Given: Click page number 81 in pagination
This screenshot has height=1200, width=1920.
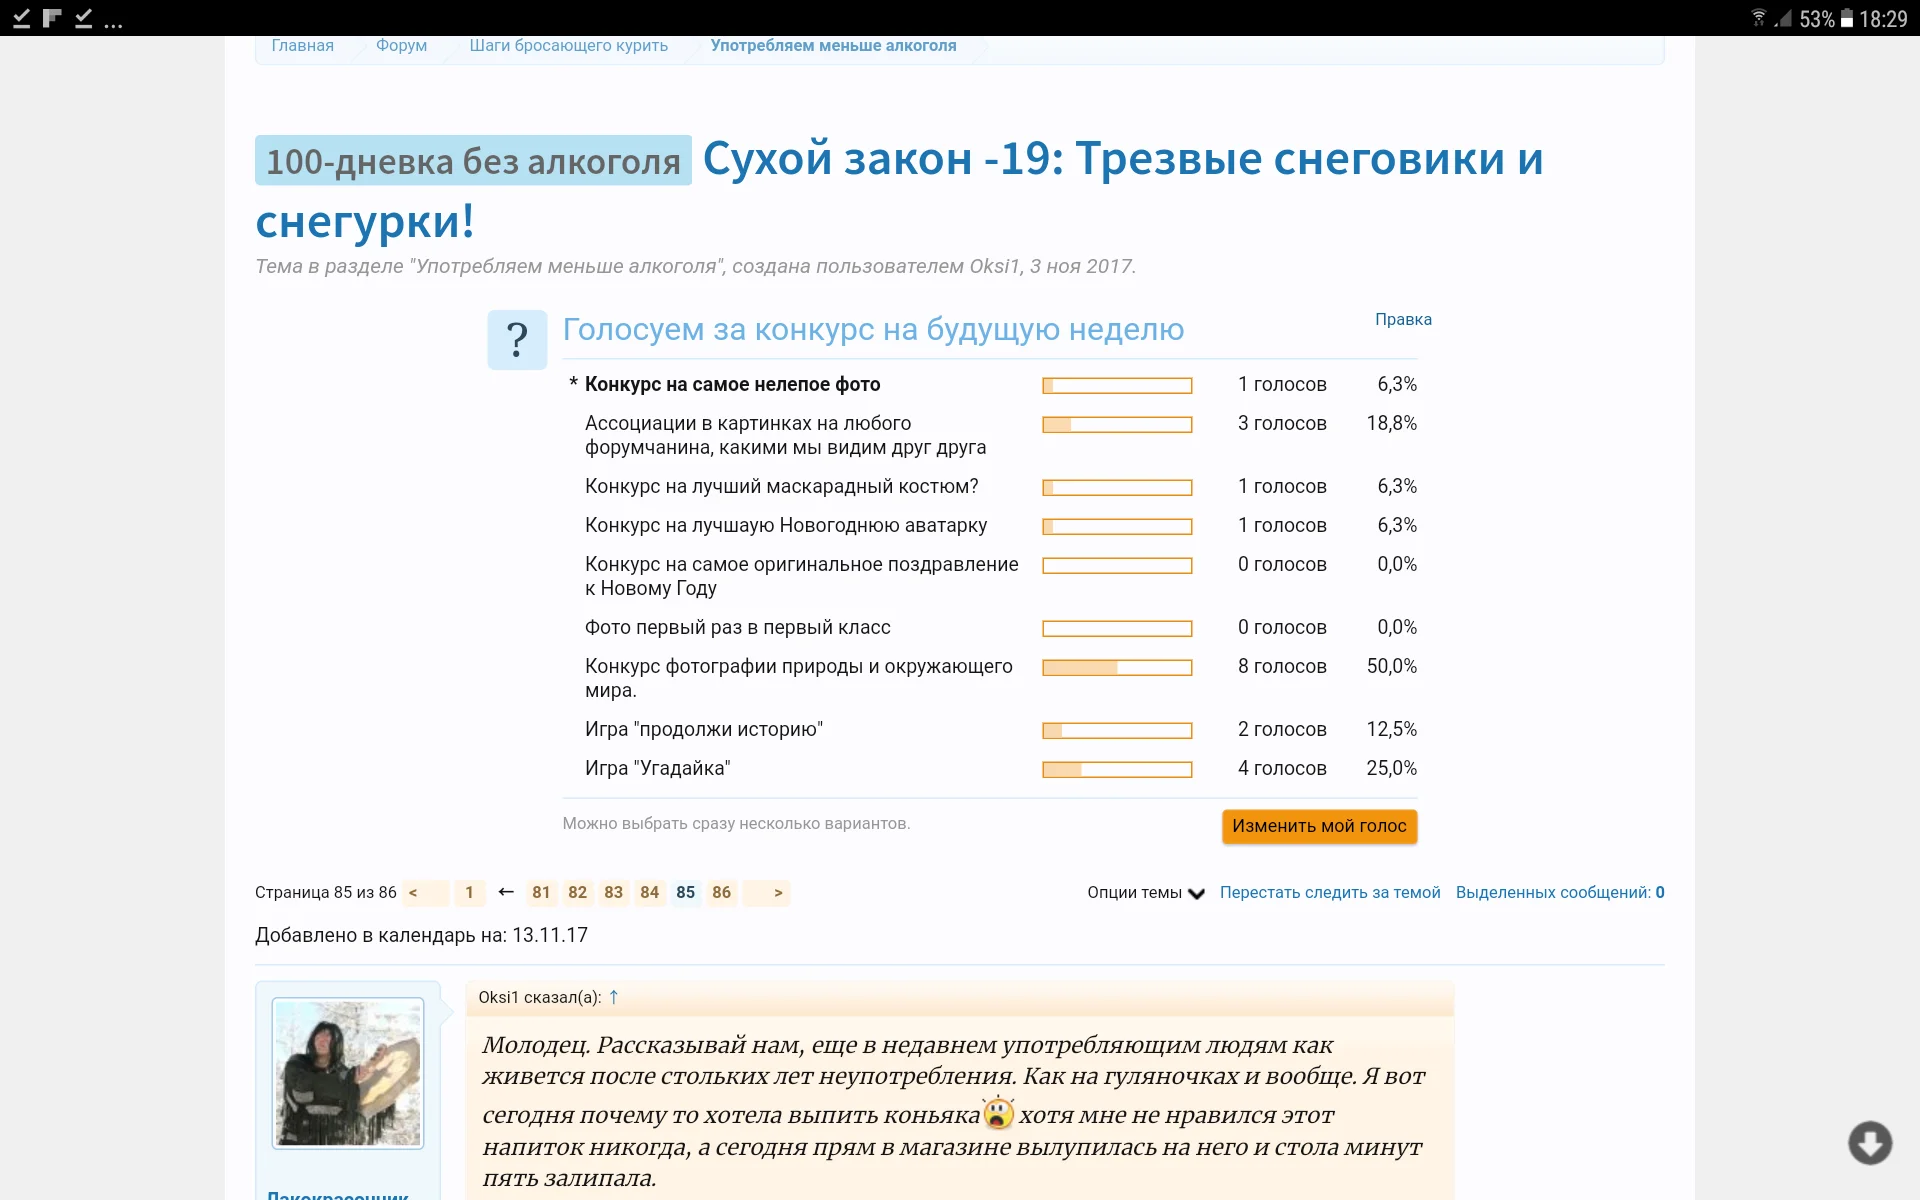Looking at the screenshot, I should pos(541,892).
